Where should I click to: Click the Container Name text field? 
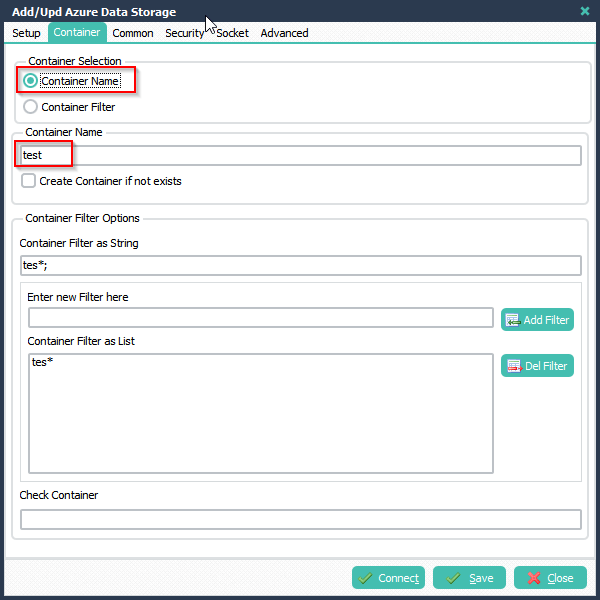[301, 155]
